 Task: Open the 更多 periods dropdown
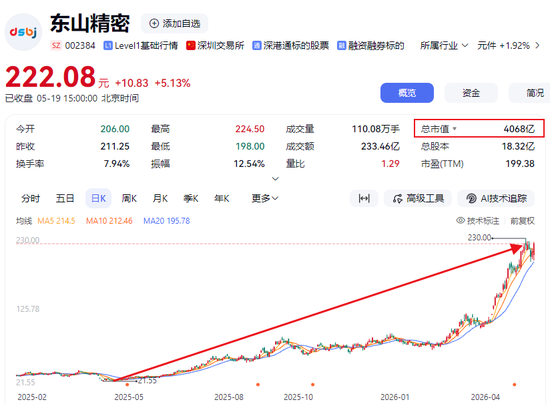pyautogui.click(x=265, y=198)
